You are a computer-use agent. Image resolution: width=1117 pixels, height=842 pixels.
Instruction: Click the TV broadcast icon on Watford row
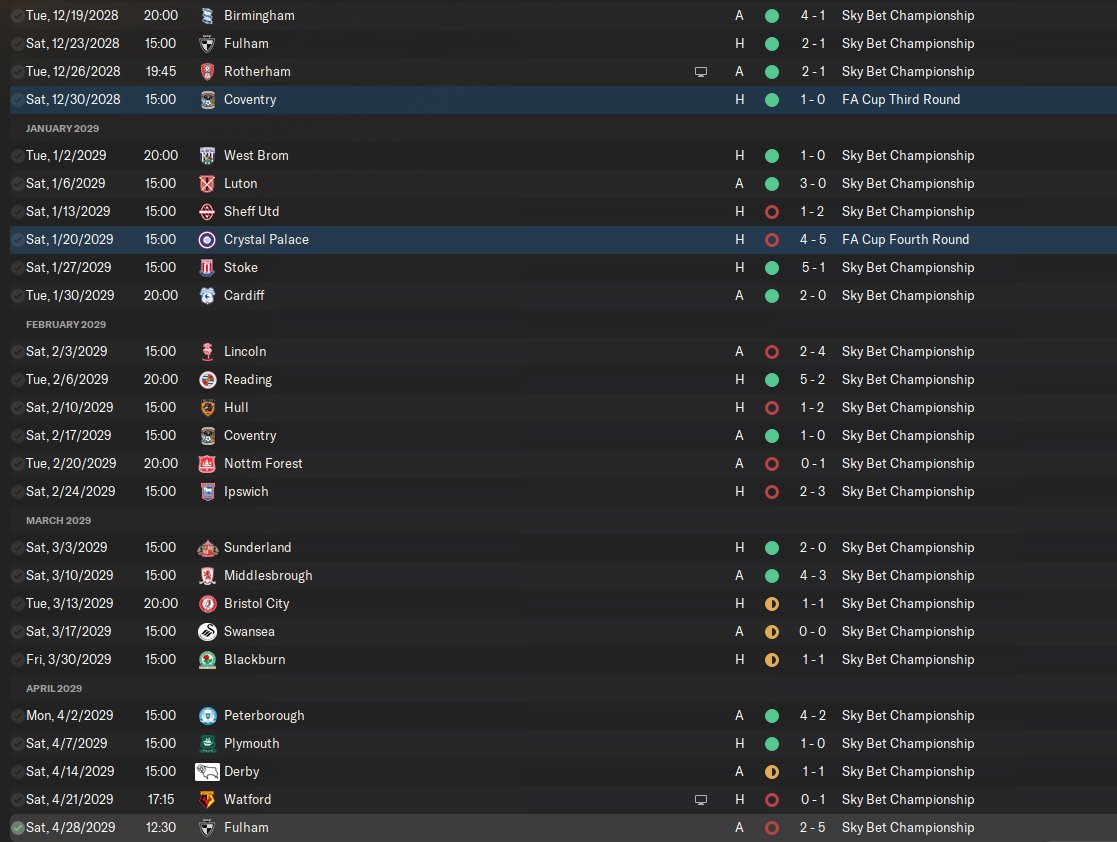pos(701,800)
